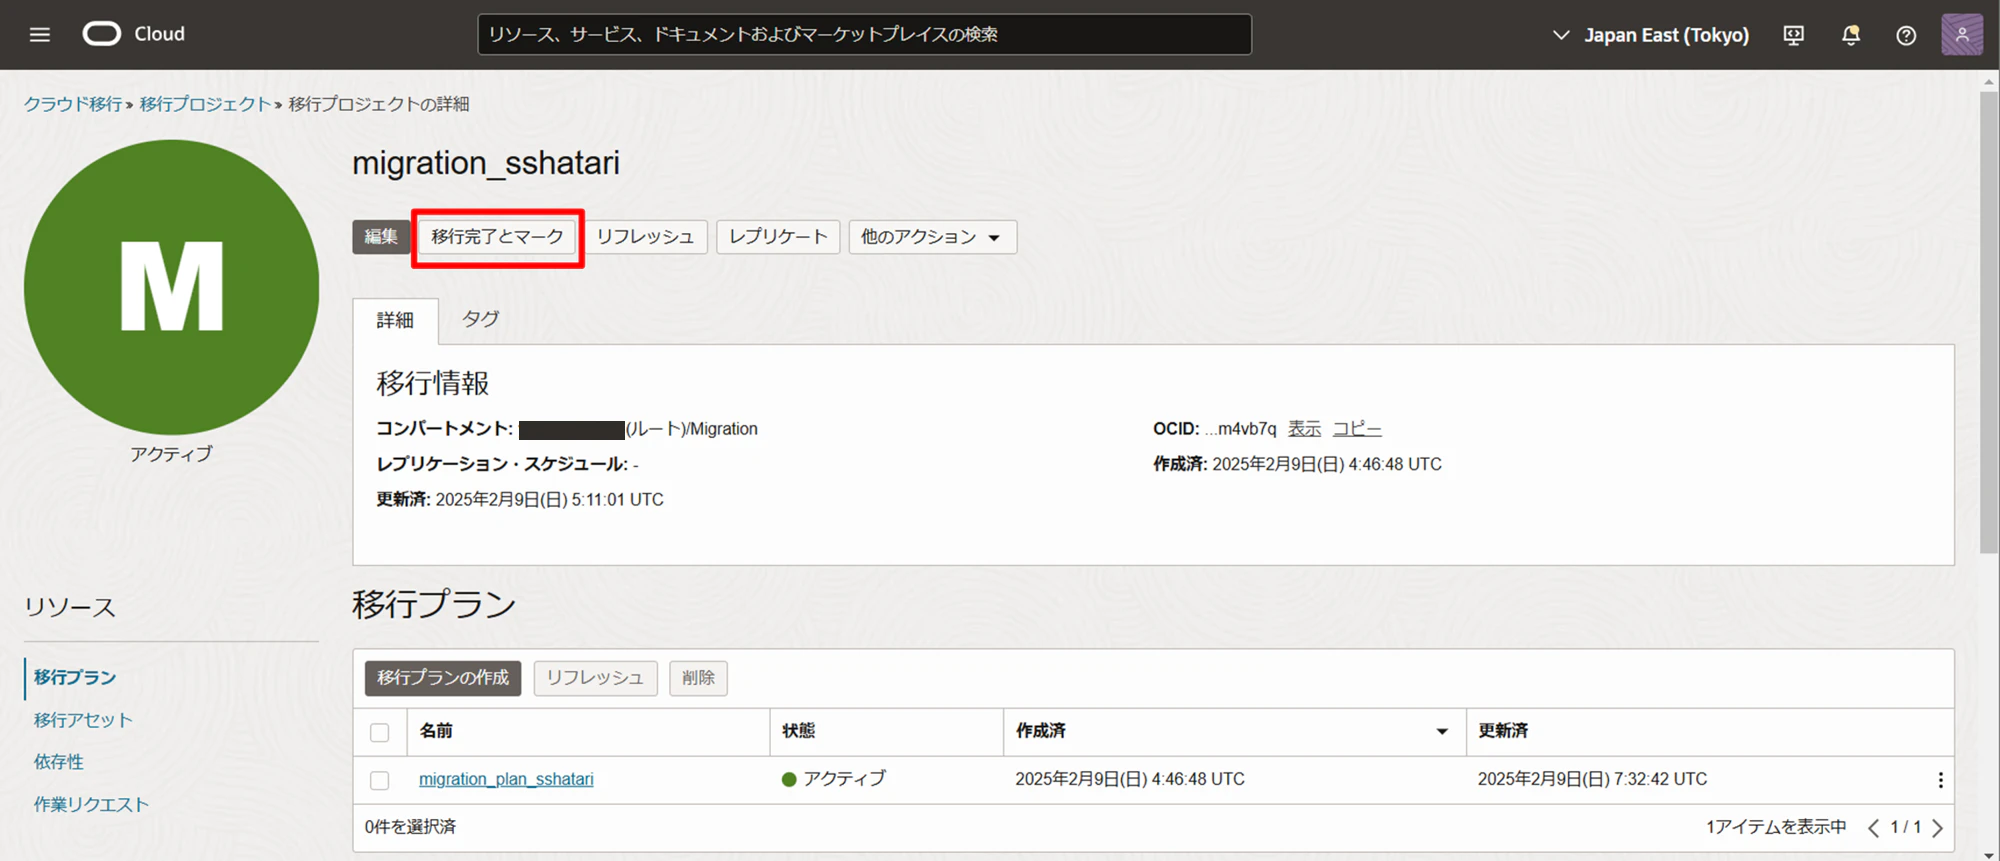The height and width of the screenshot is (861, 2000).
Task: Open the actions menu for migration_plan_sshatari row
Action: pos(1940,780)
